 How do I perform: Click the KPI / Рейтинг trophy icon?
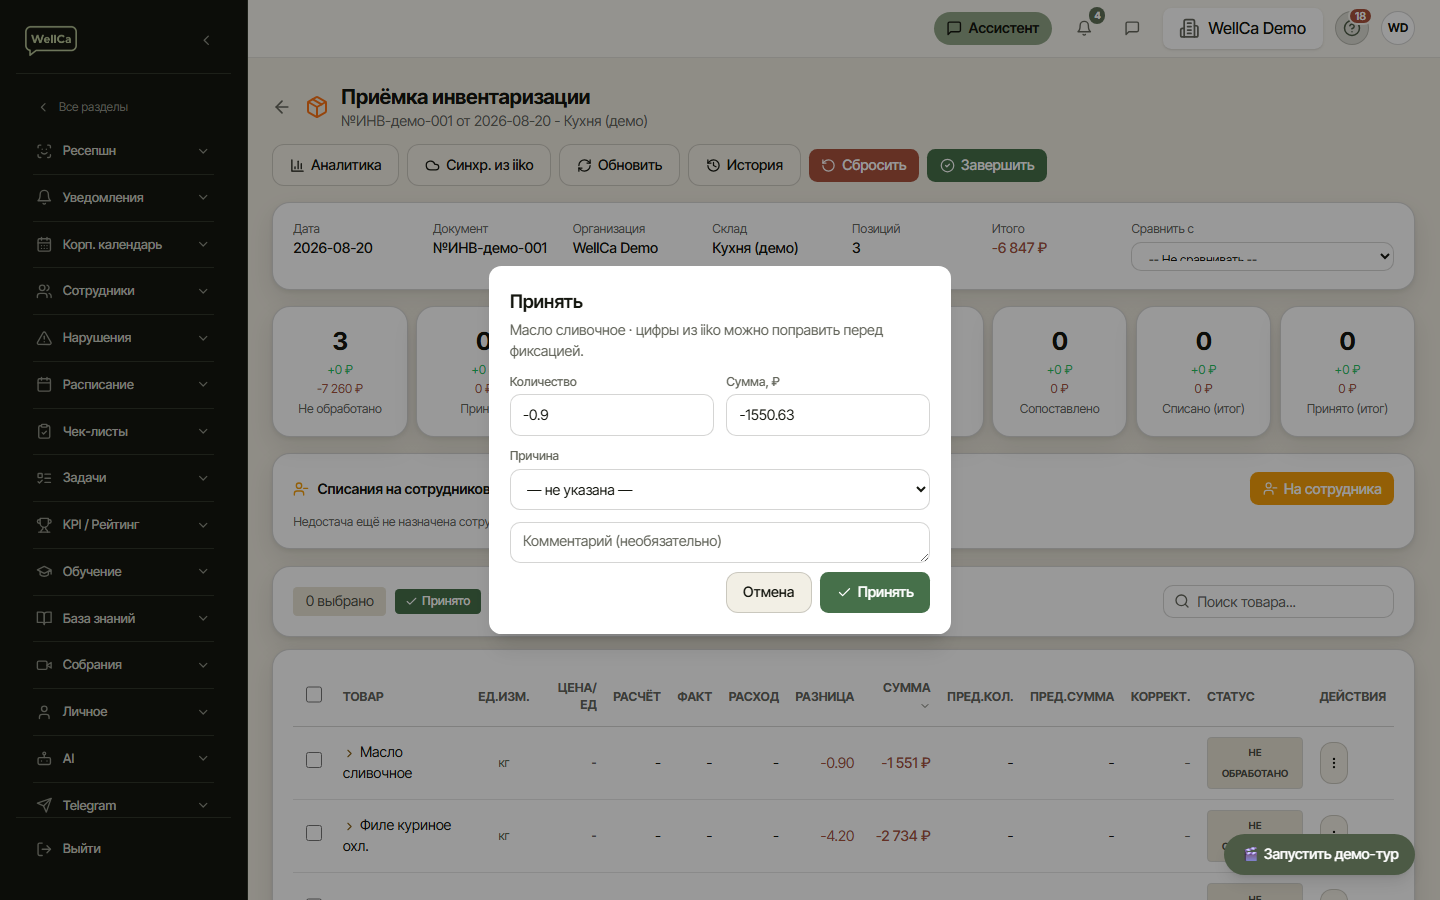coord(44,525)
